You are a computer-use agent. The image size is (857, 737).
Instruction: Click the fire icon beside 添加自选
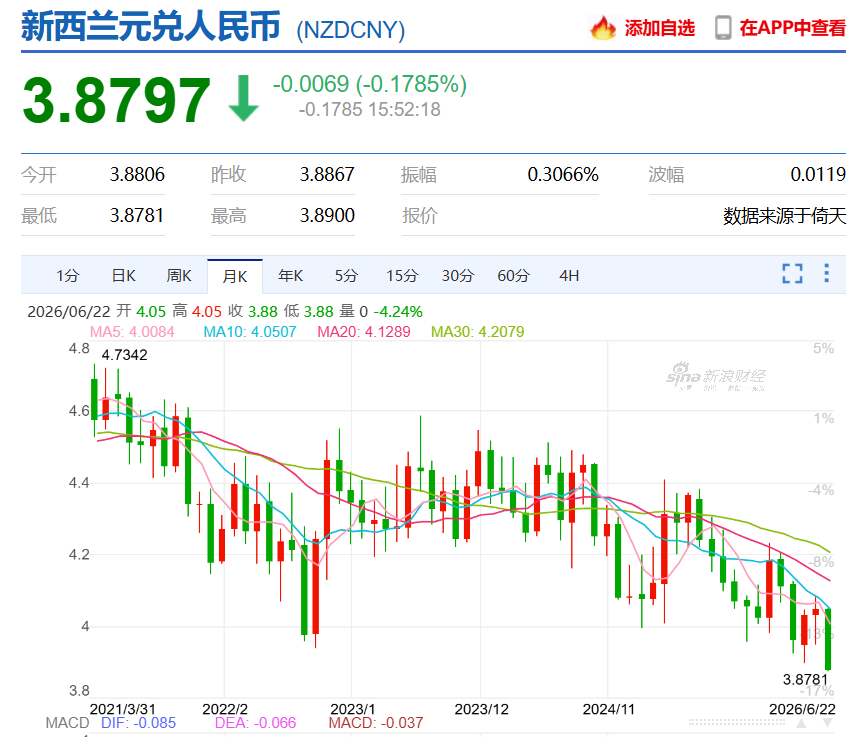pos(603,28)
